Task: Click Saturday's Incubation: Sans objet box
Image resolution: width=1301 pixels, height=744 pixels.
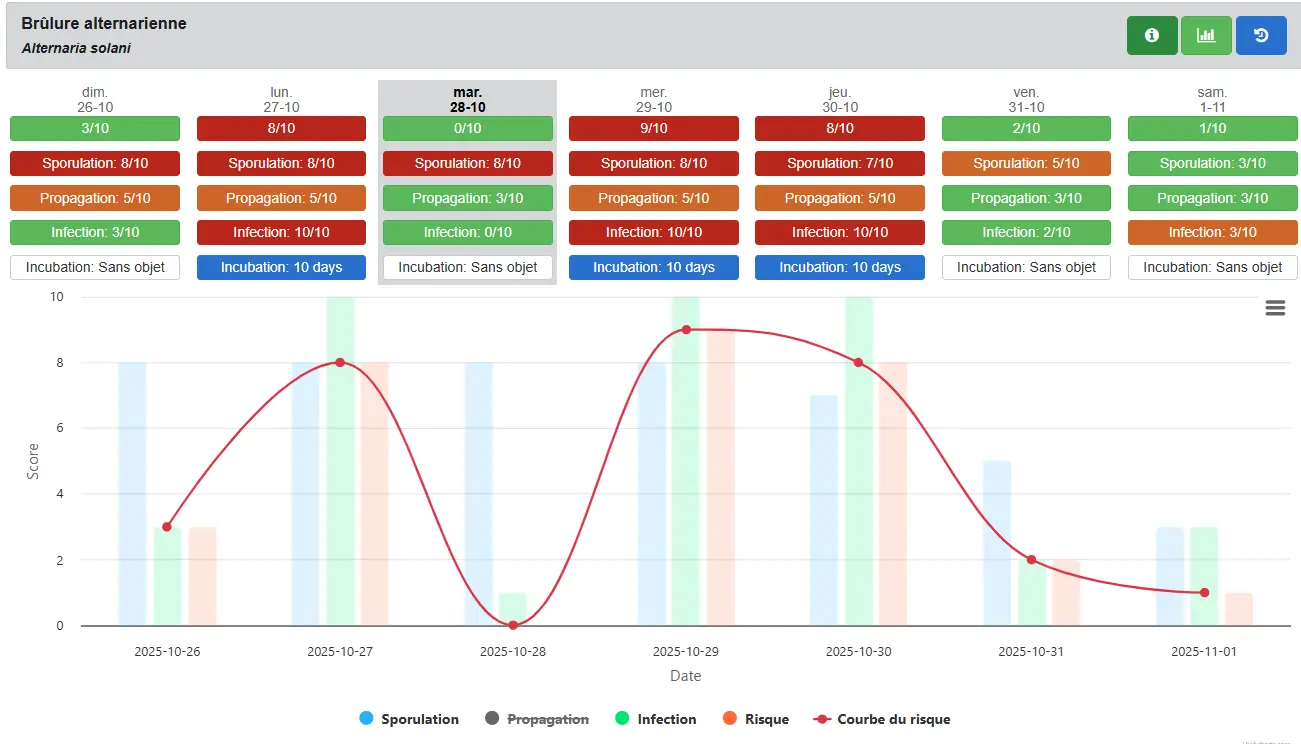Action: click(1212, 268)
